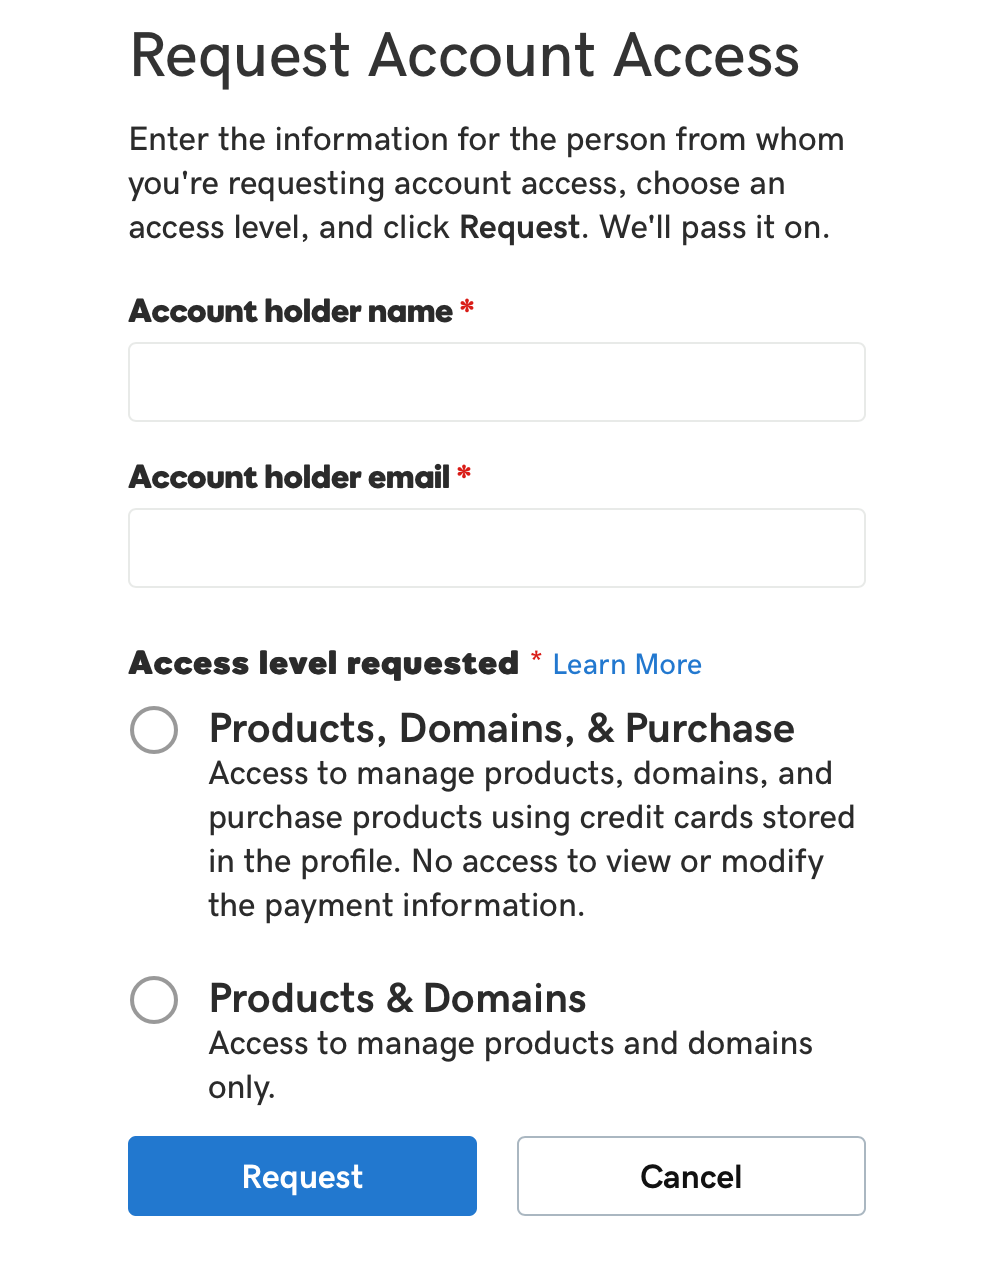The image size is (982, 1264).
Task: Select the Products, Domains, & Purchase radio button
Action: 154,730
